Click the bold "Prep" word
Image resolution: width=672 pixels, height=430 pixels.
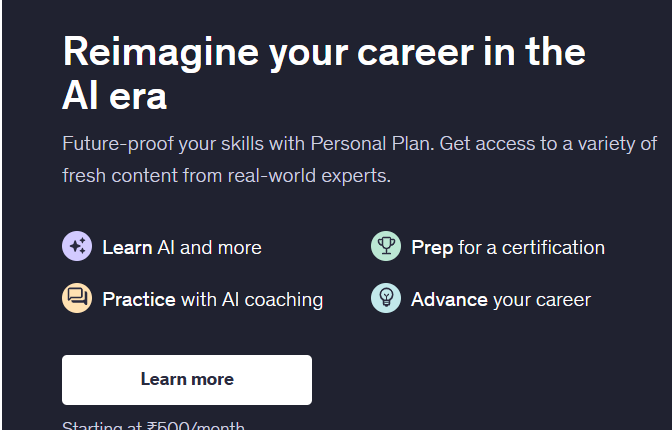tap(432, 247)
